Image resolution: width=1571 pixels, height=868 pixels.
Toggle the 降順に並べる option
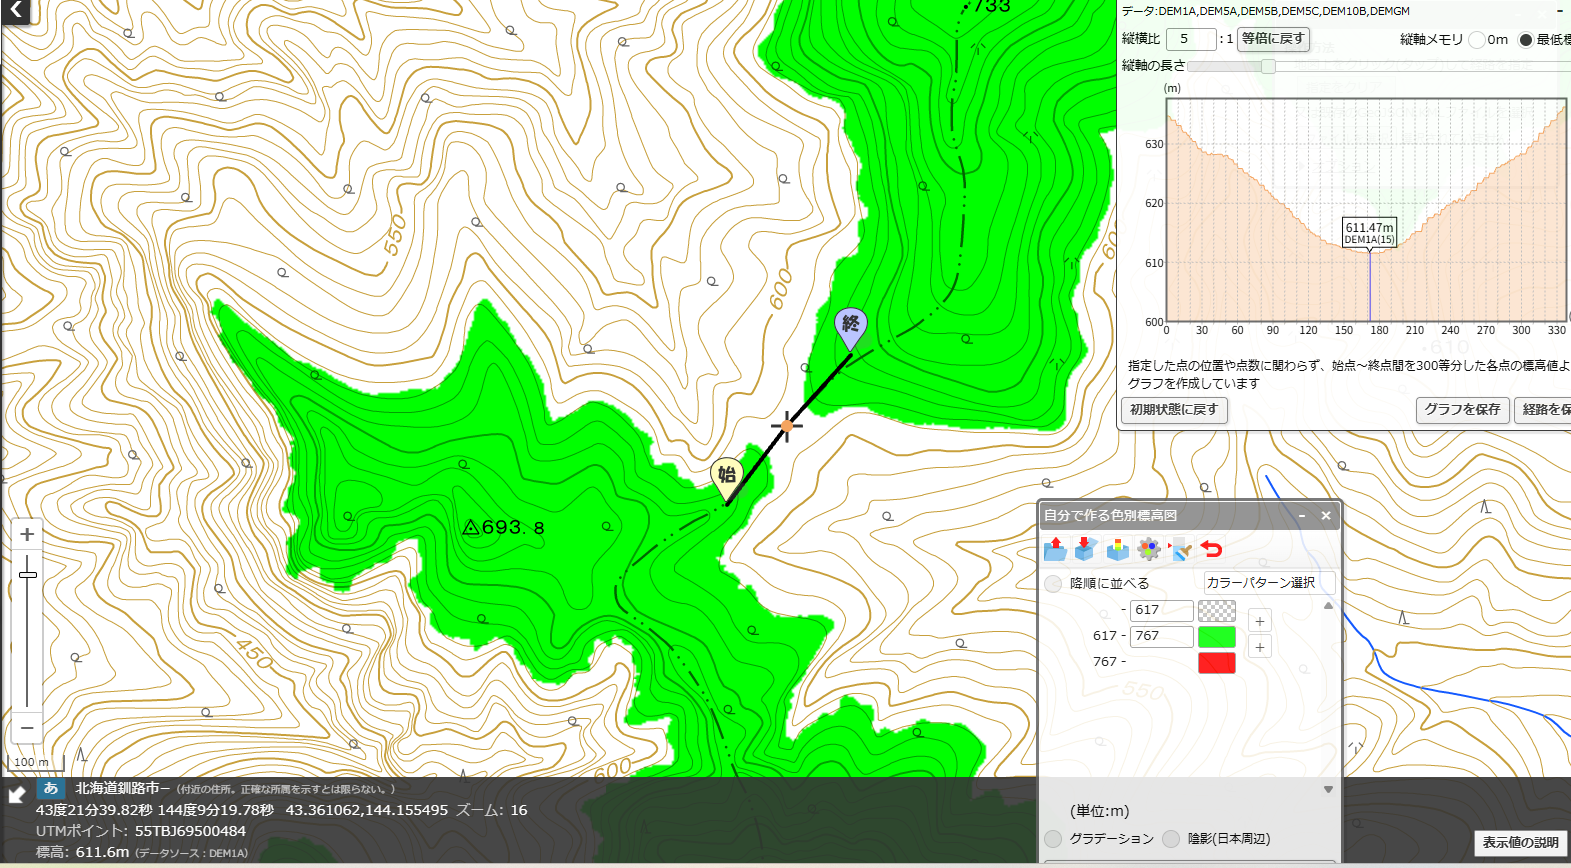click(1053, 584)
